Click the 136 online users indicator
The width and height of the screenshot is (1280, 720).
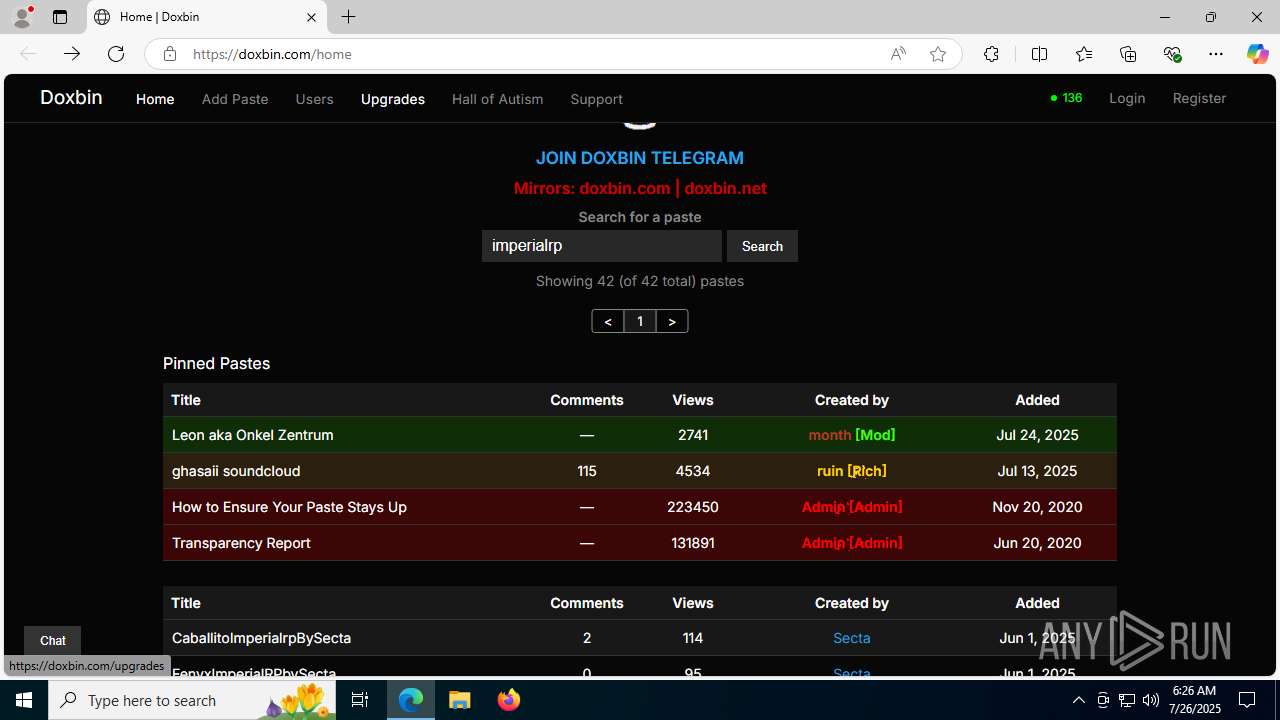pyautogui.click(x=1066, y=98)
